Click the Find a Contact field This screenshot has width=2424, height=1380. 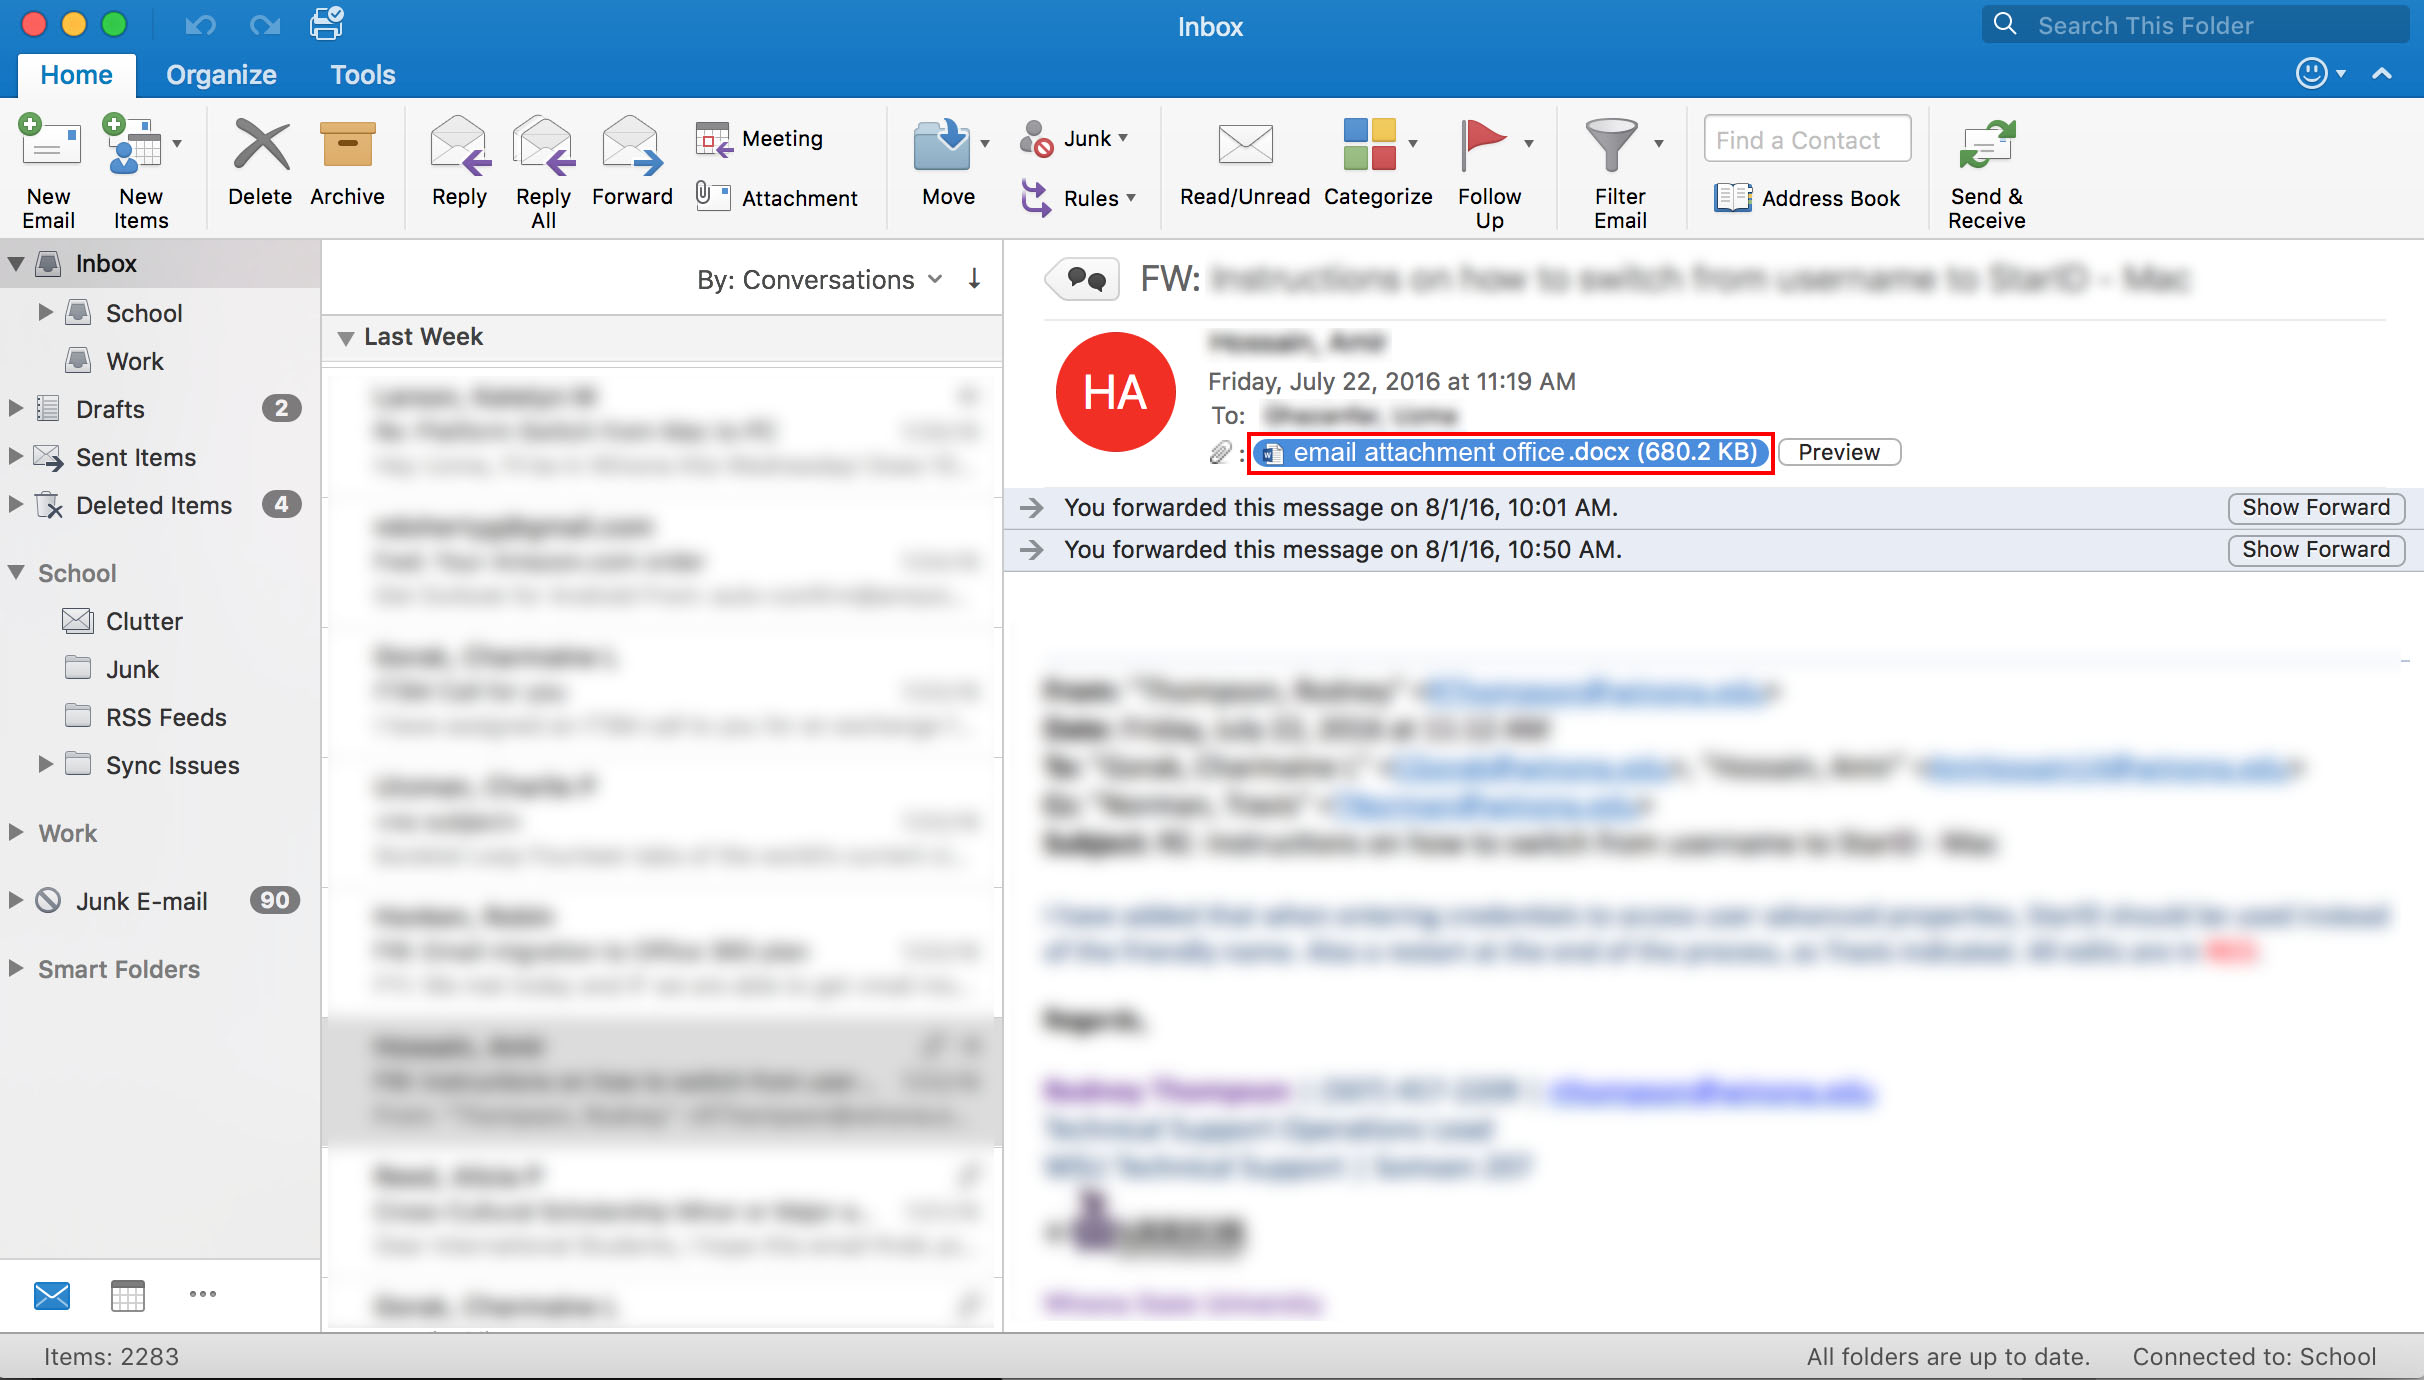point(1807,140)
